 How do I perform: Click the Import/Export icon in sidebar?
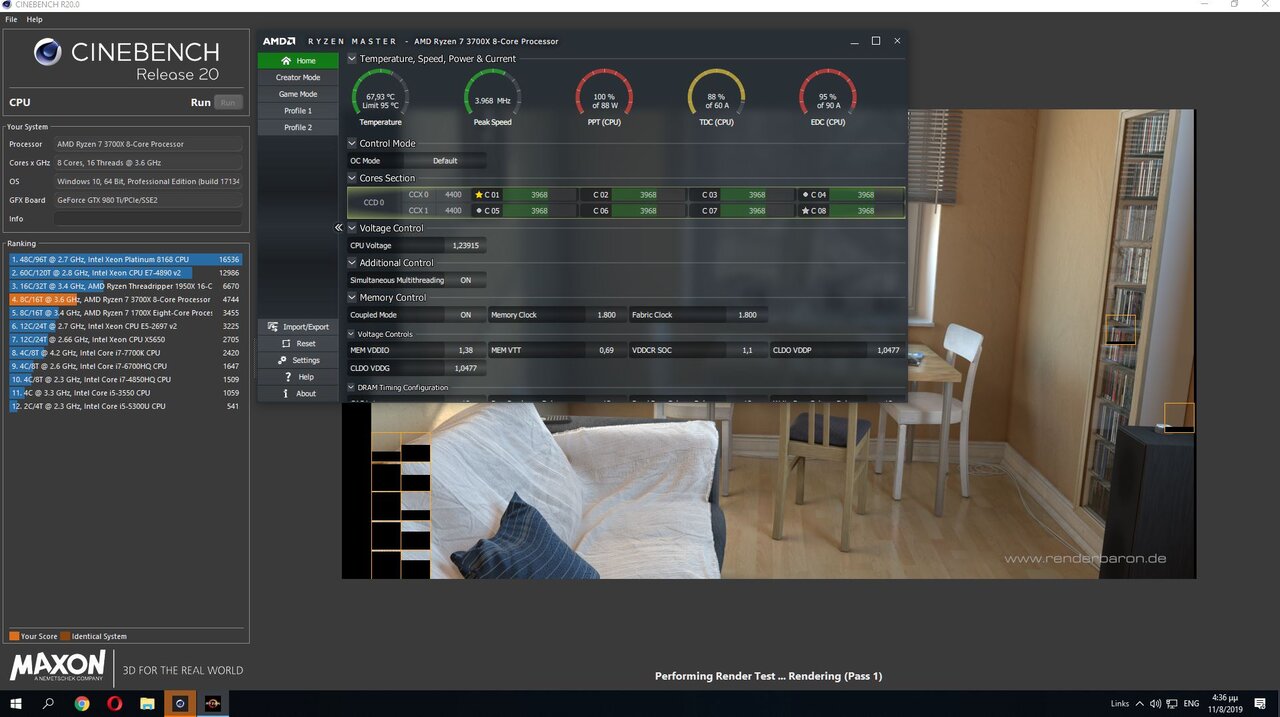coord(273,327)
